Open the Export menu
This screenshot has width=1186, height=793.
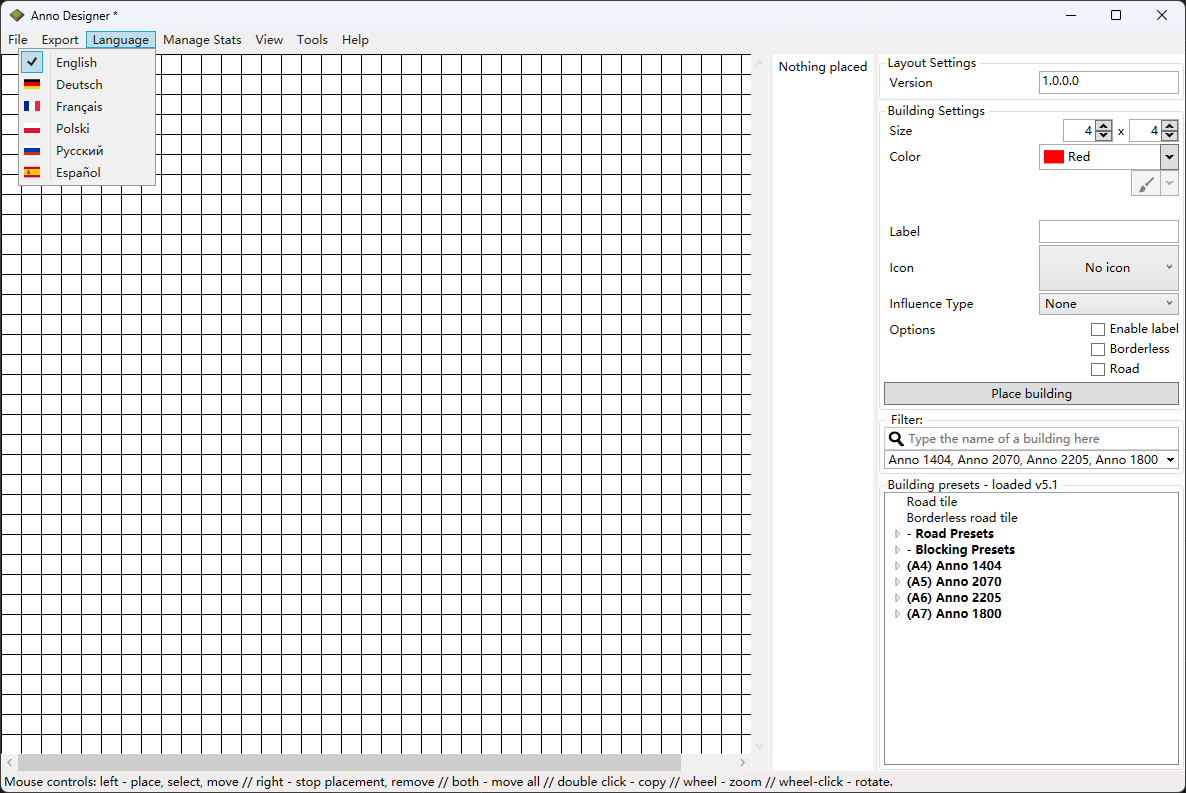pos(60,40)
